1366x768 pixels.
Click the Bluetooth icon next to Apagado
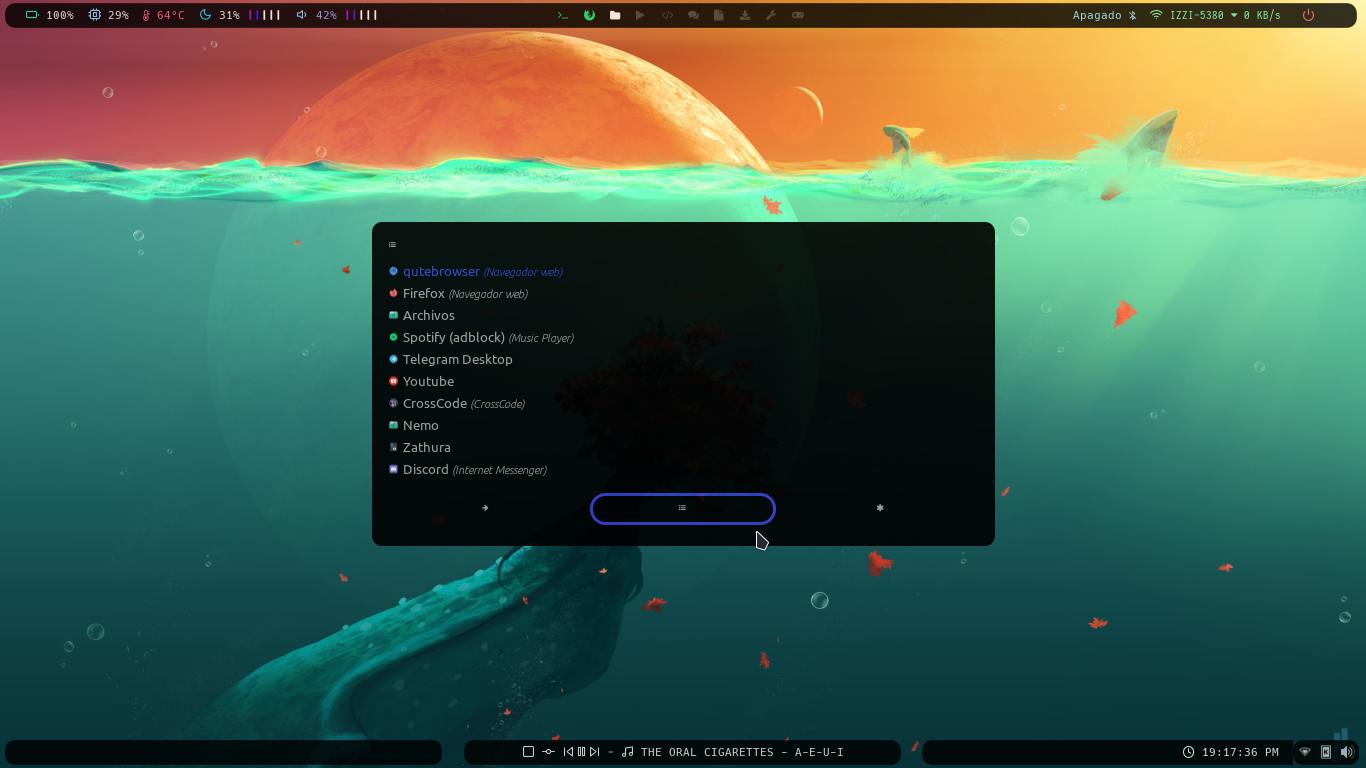(x=1133, y=15)
